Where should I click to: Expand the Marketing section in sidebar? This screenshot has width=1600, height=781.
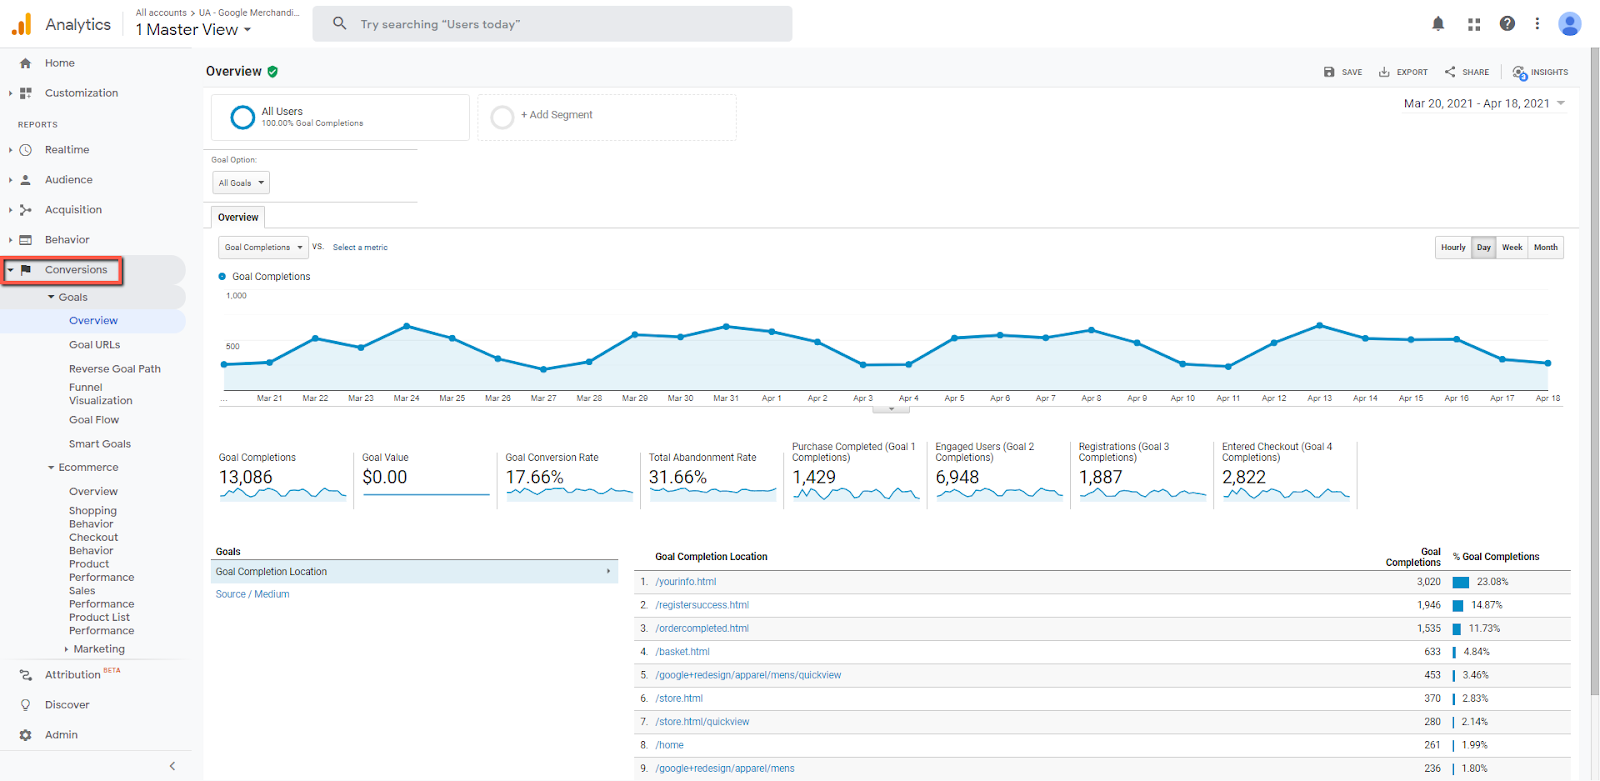tap(66, 650)
